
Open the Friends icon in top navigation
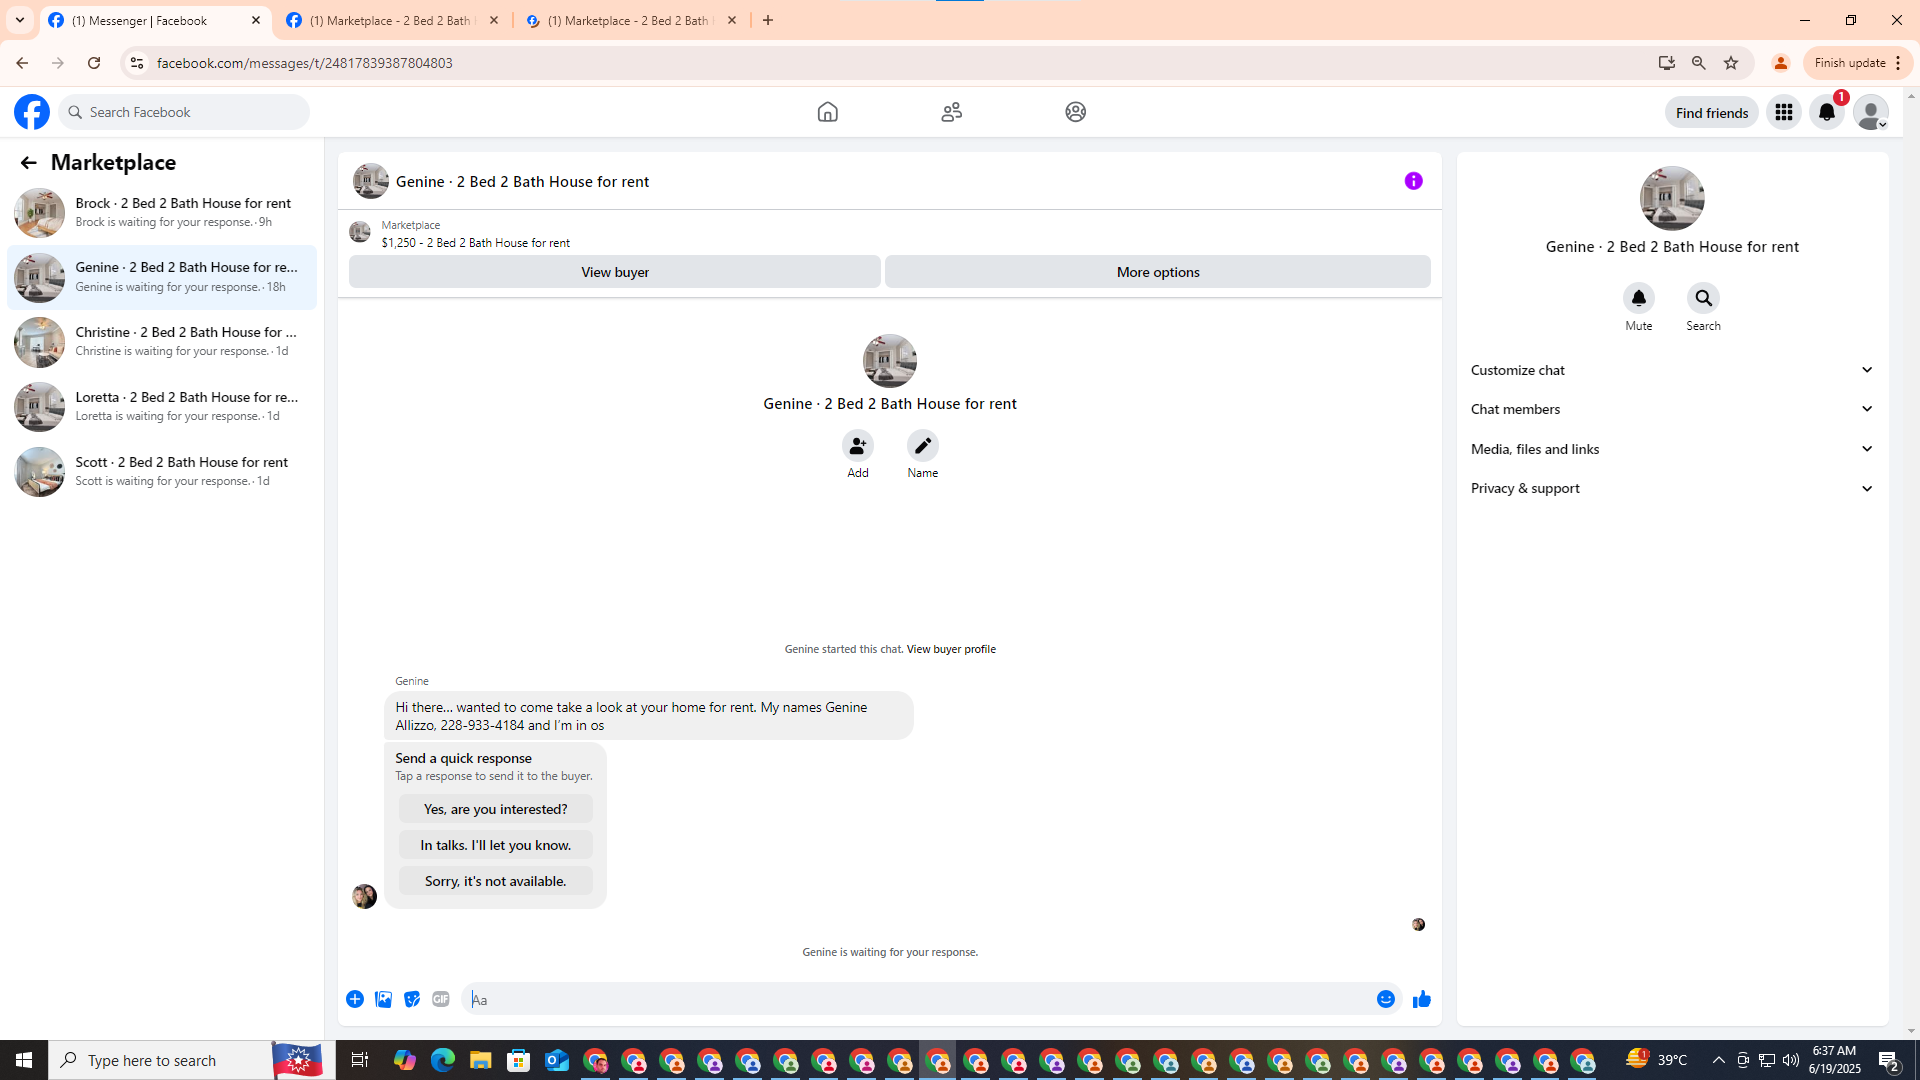pyautogui.click(x=951, y=112)
